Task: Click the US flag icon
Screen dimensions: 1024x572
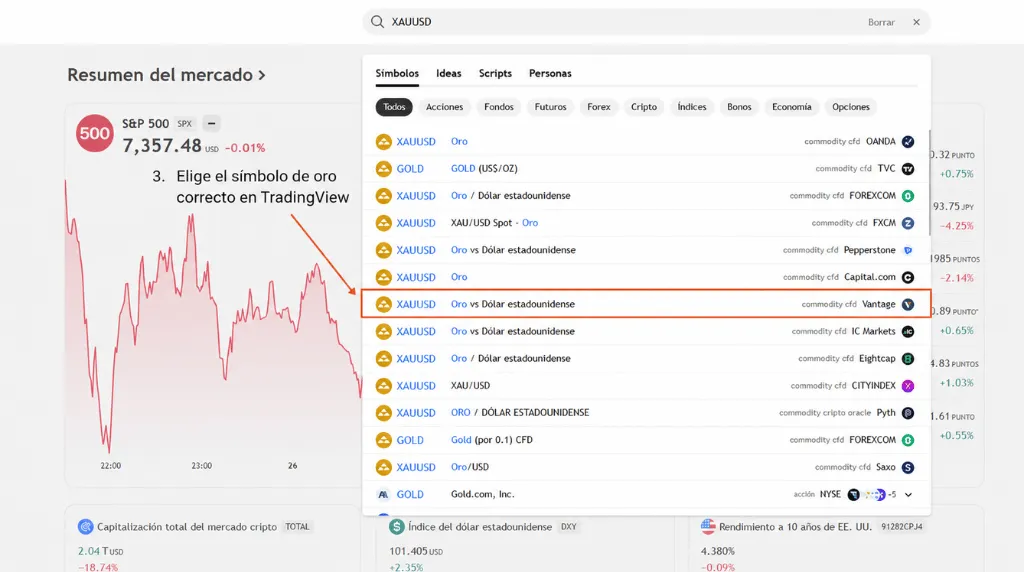Action: tap(708, 526)
